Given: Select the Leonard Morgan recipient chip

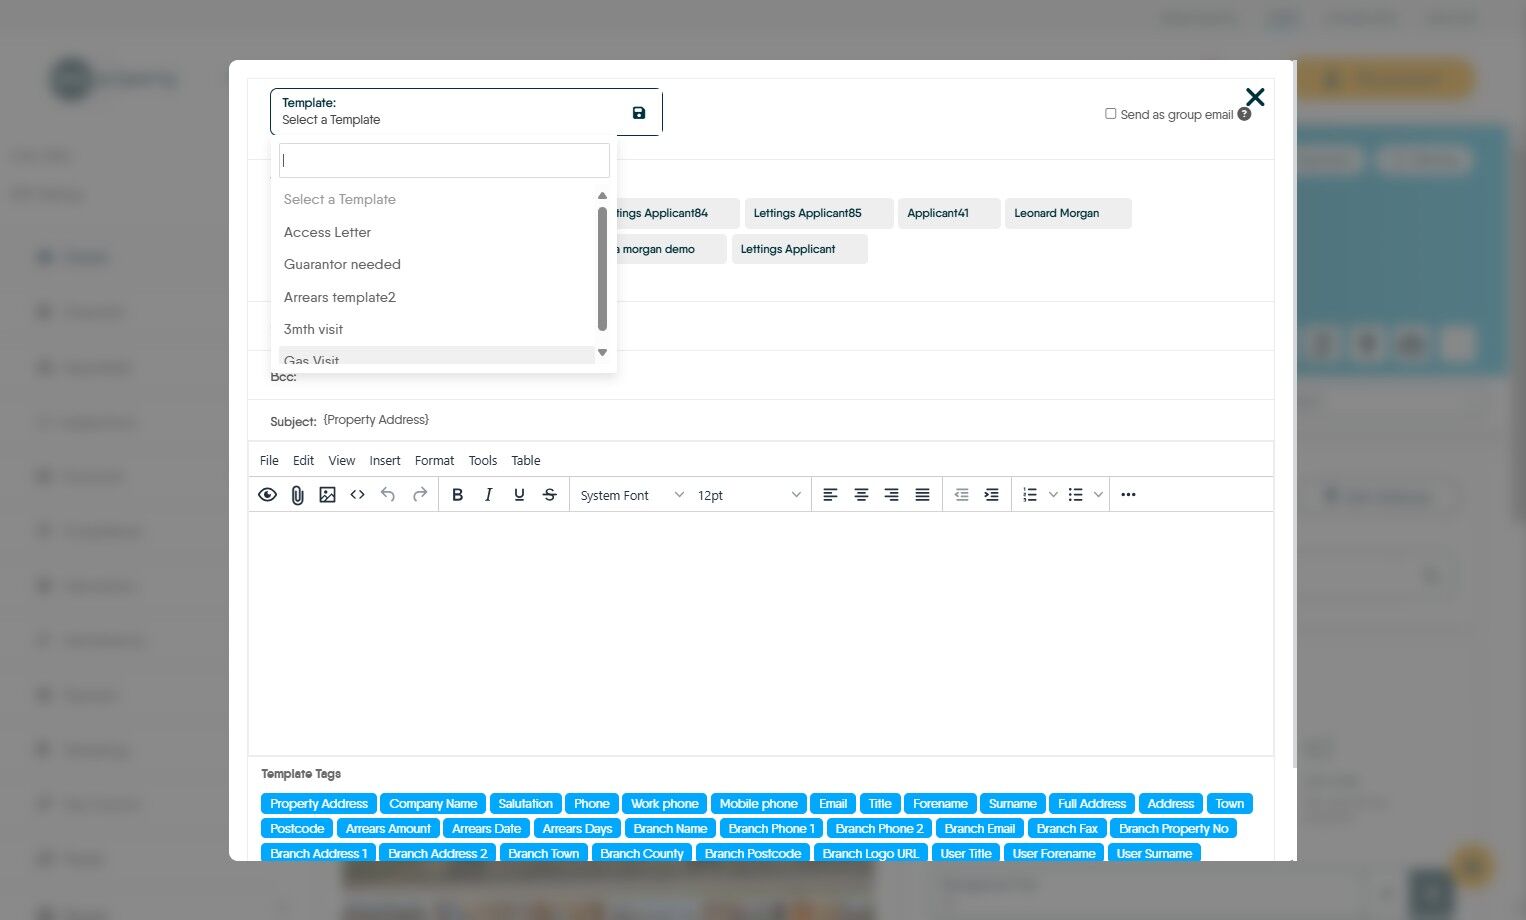Looking at the screenshot, I should (1068, 213).
